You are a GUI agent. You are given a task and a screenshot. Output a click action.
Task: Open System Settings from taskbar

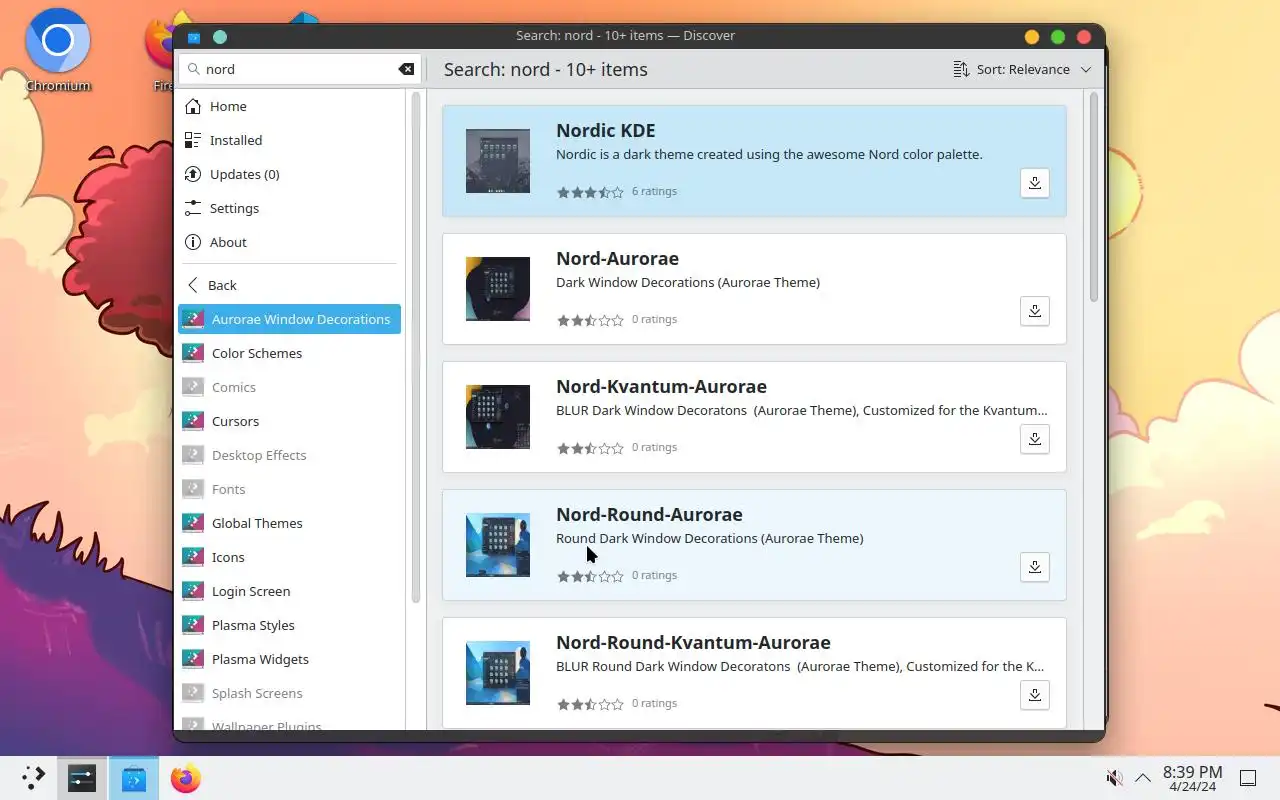point(82,778)
